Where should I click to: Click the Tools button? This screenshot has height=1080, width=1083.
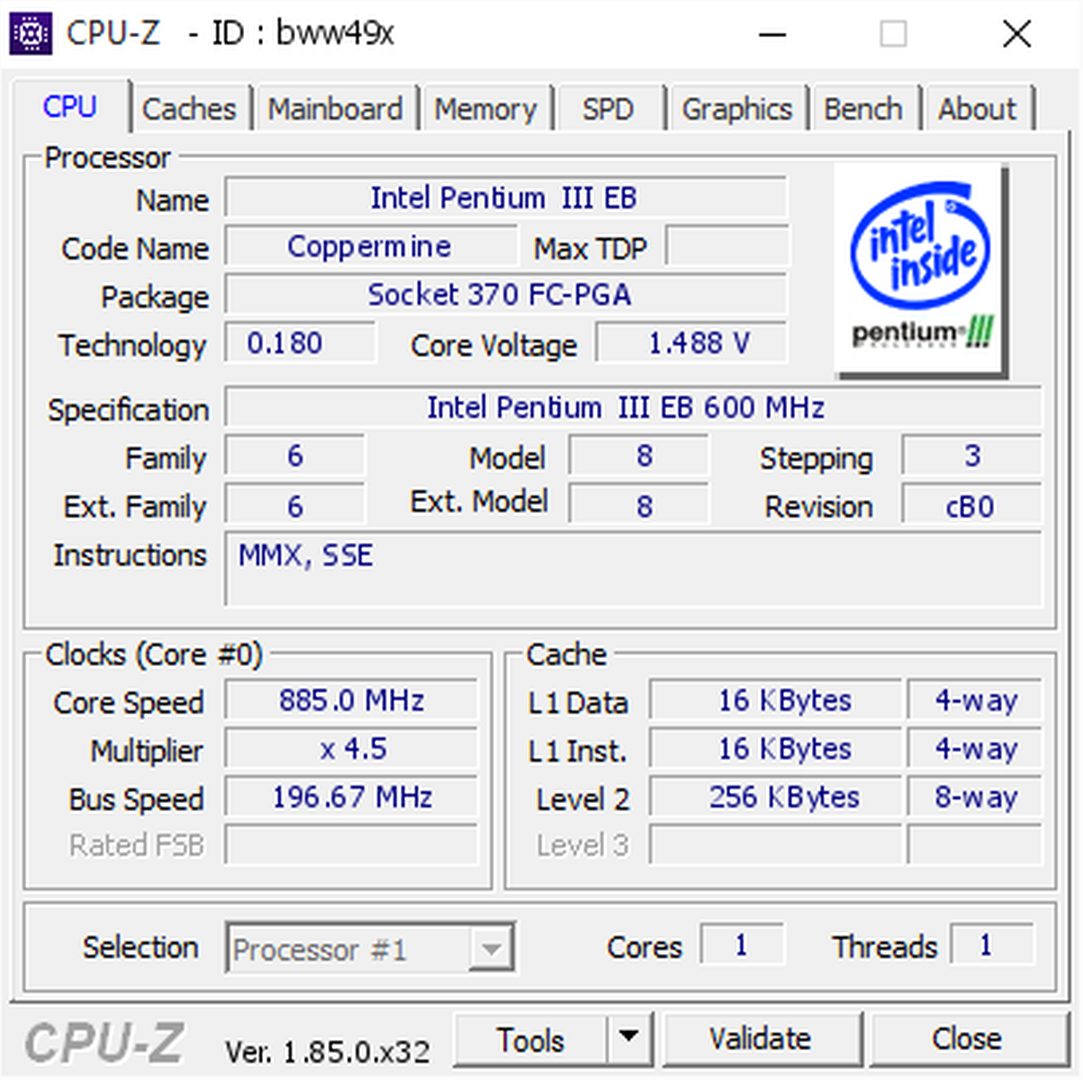coord(531,1038)
